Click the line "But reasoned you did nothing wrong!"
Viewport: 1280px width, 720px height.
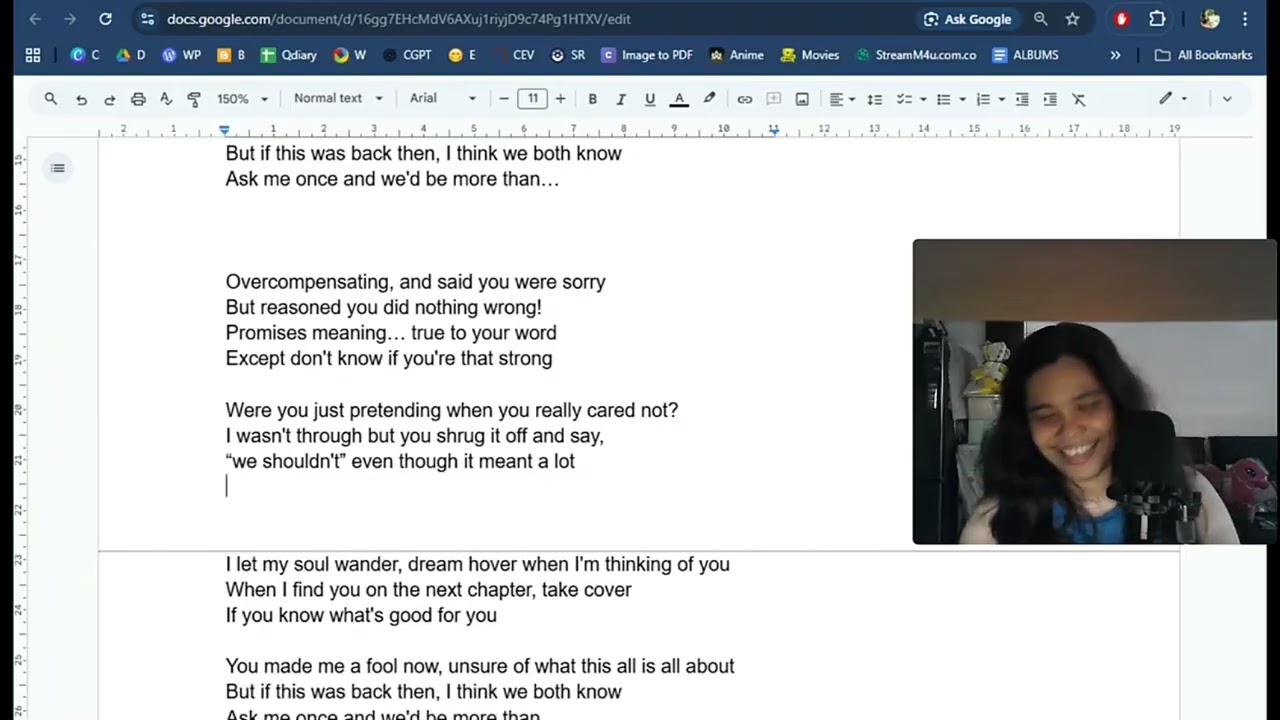click(x=383, y=307)
